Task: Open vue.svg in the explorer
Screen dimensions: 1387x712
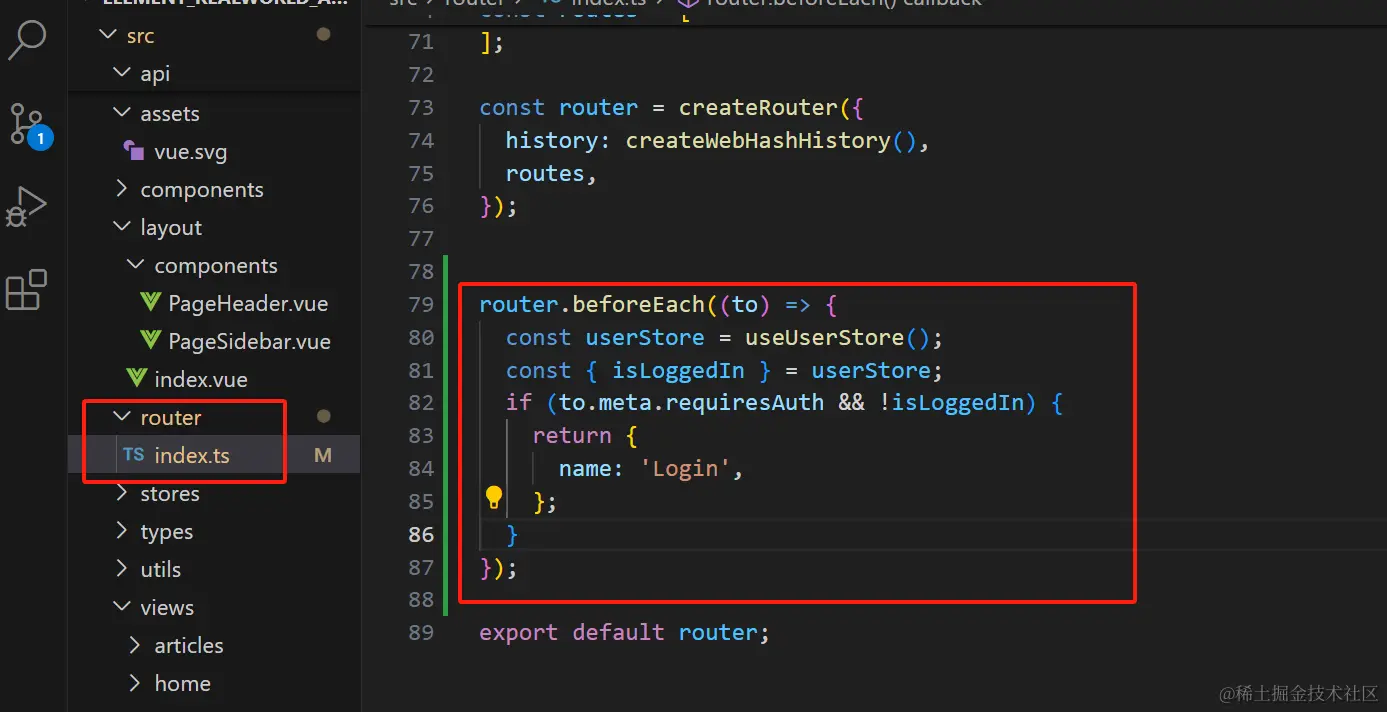Action: (x=190, y=152)
